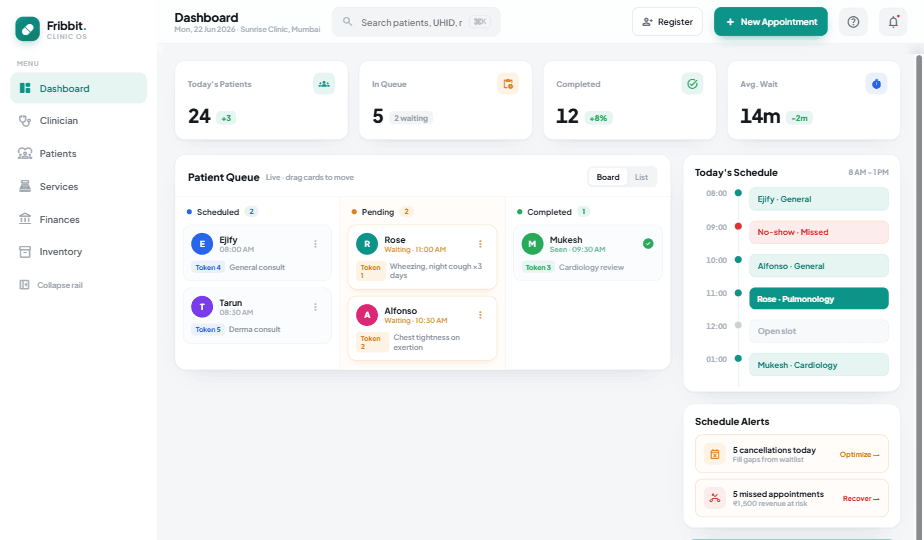Click Alfonso's pink avatar
Screen dimensions: 924x540
click(x=367, y=315)
